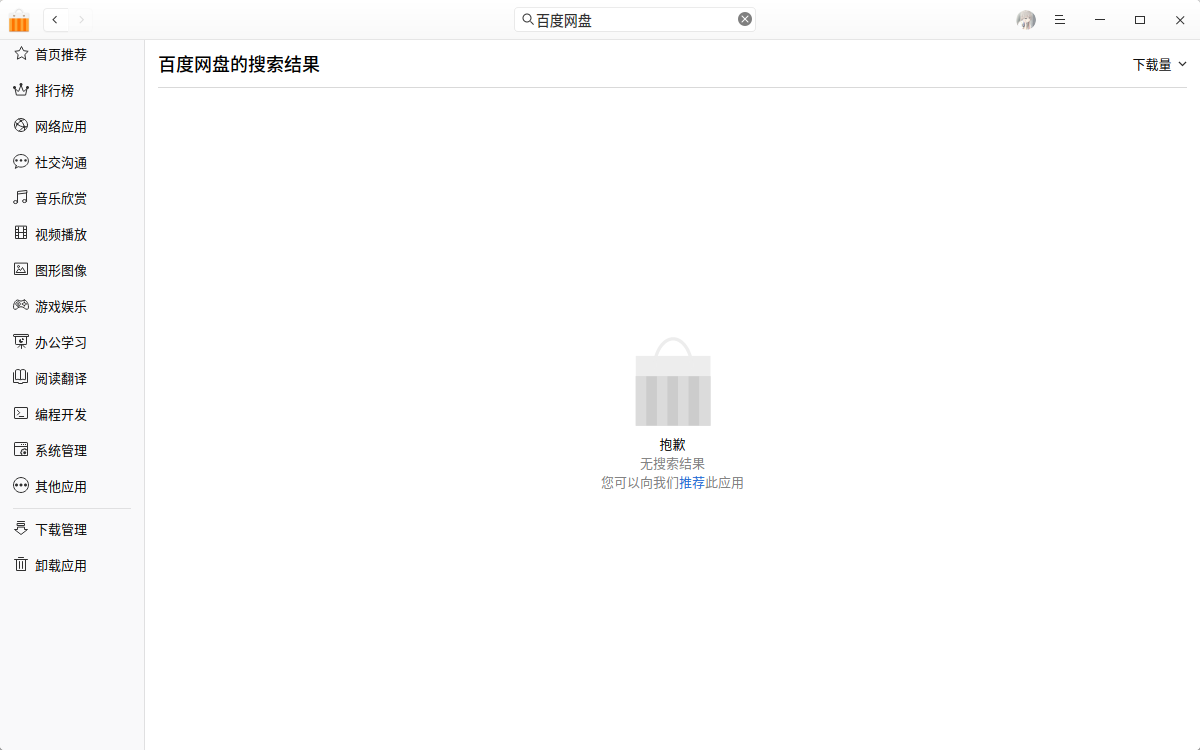Click the 推荐 link to recommend app
Image resolution: width=1200 pixels, height=750 pixels.
point(692,483)
